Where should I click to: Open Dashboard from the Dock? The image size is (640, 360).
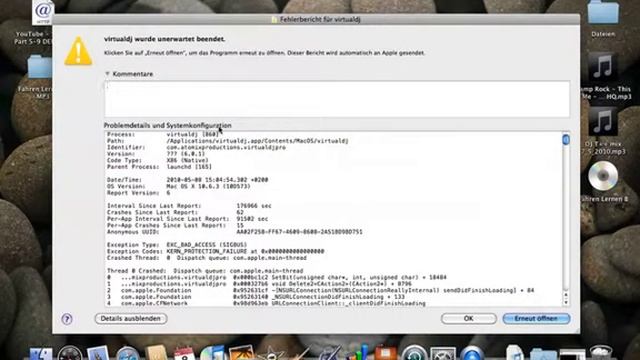pos(69,353)
